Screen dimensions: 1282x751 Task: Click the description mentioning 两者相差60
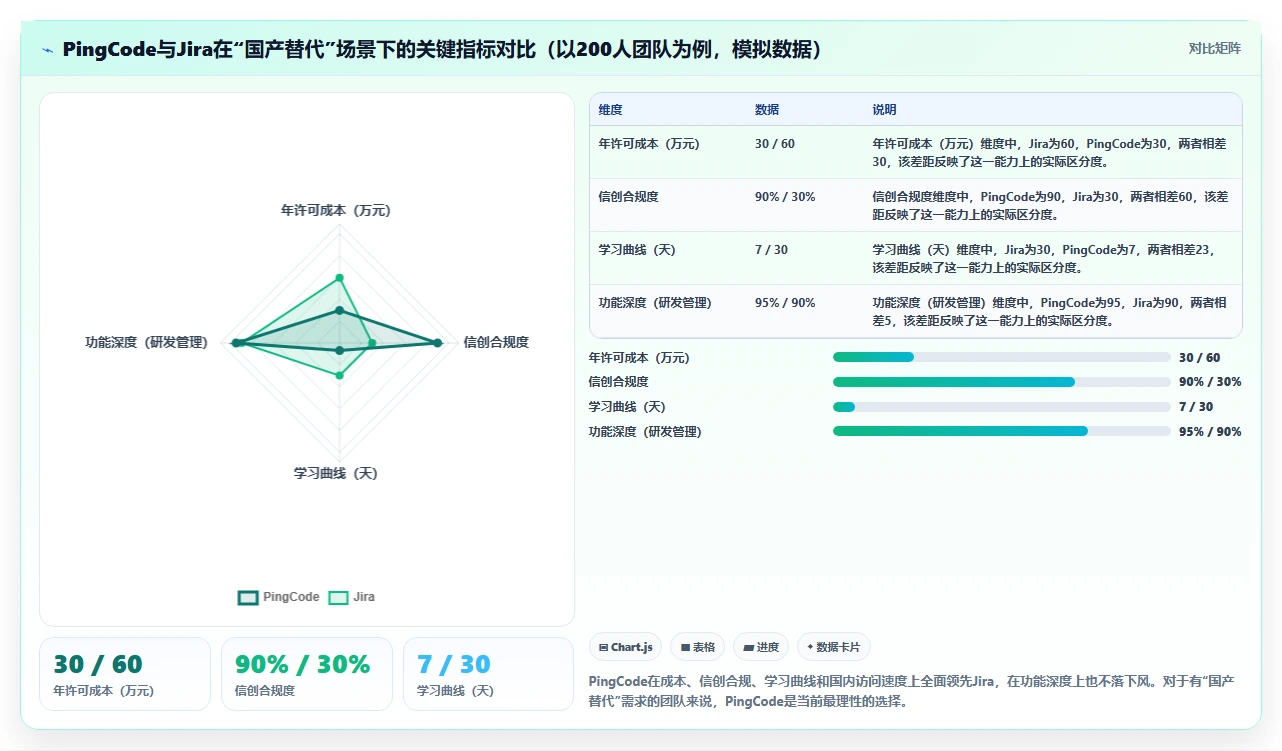click(1050, 205)
